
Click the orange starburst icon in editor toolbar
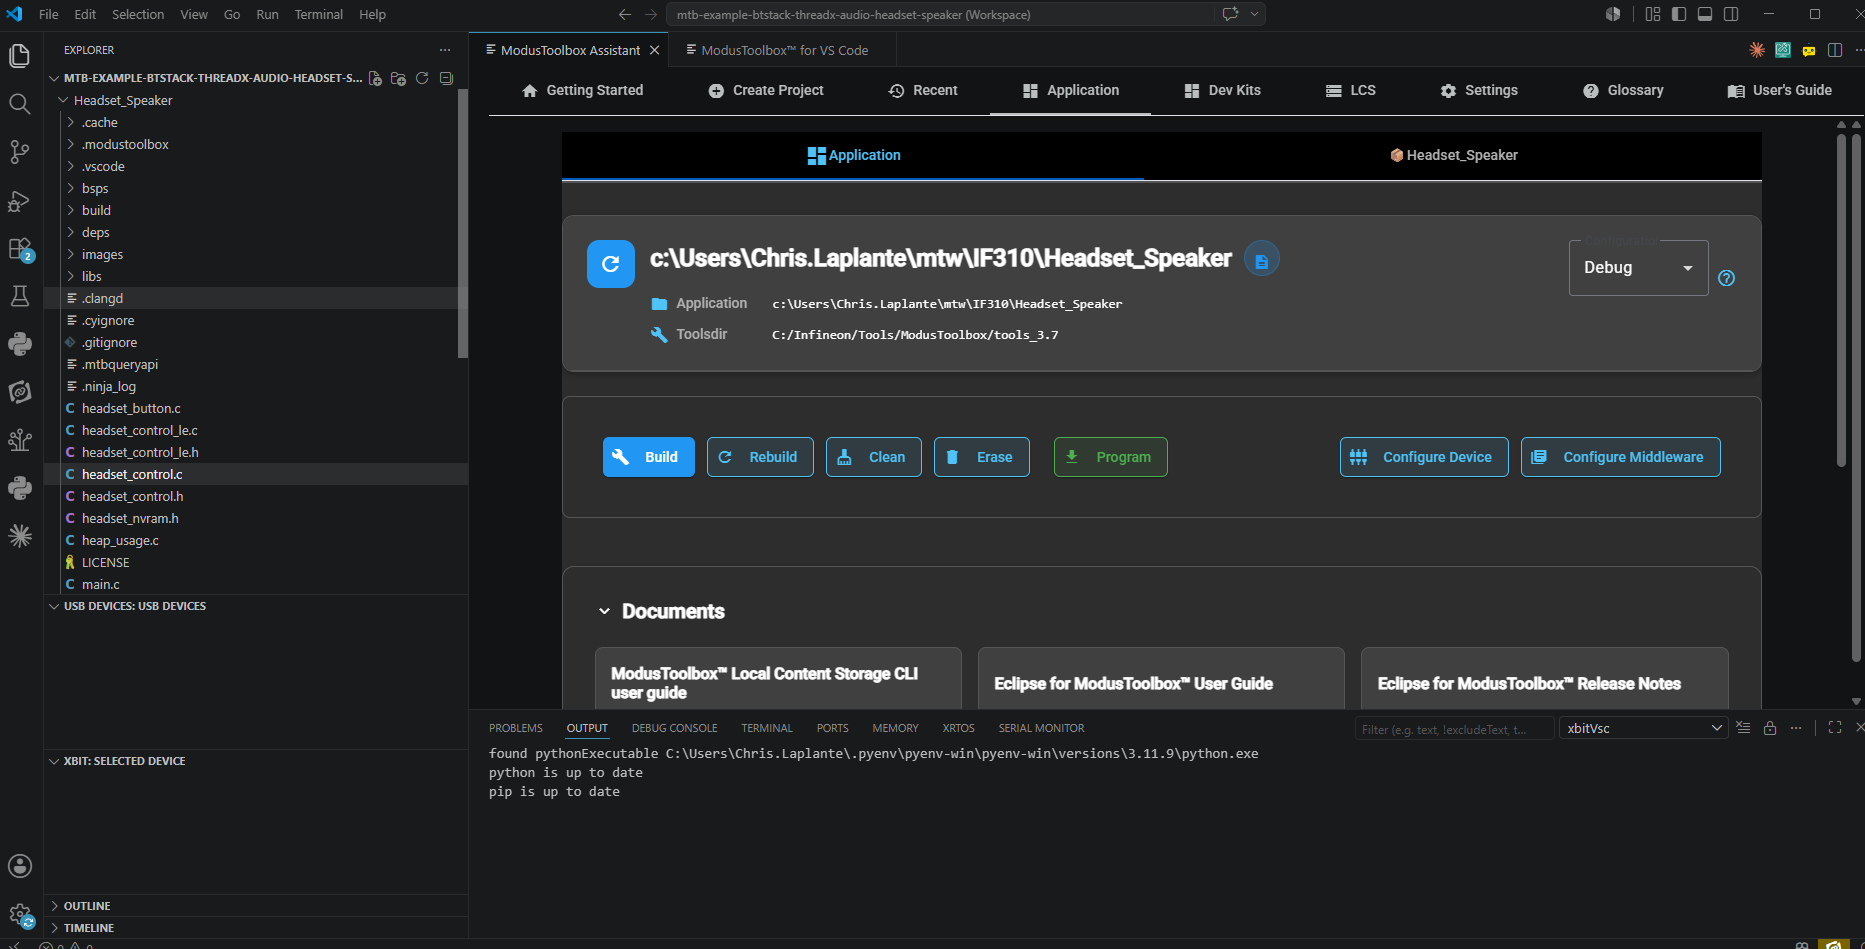(1757, 50)
